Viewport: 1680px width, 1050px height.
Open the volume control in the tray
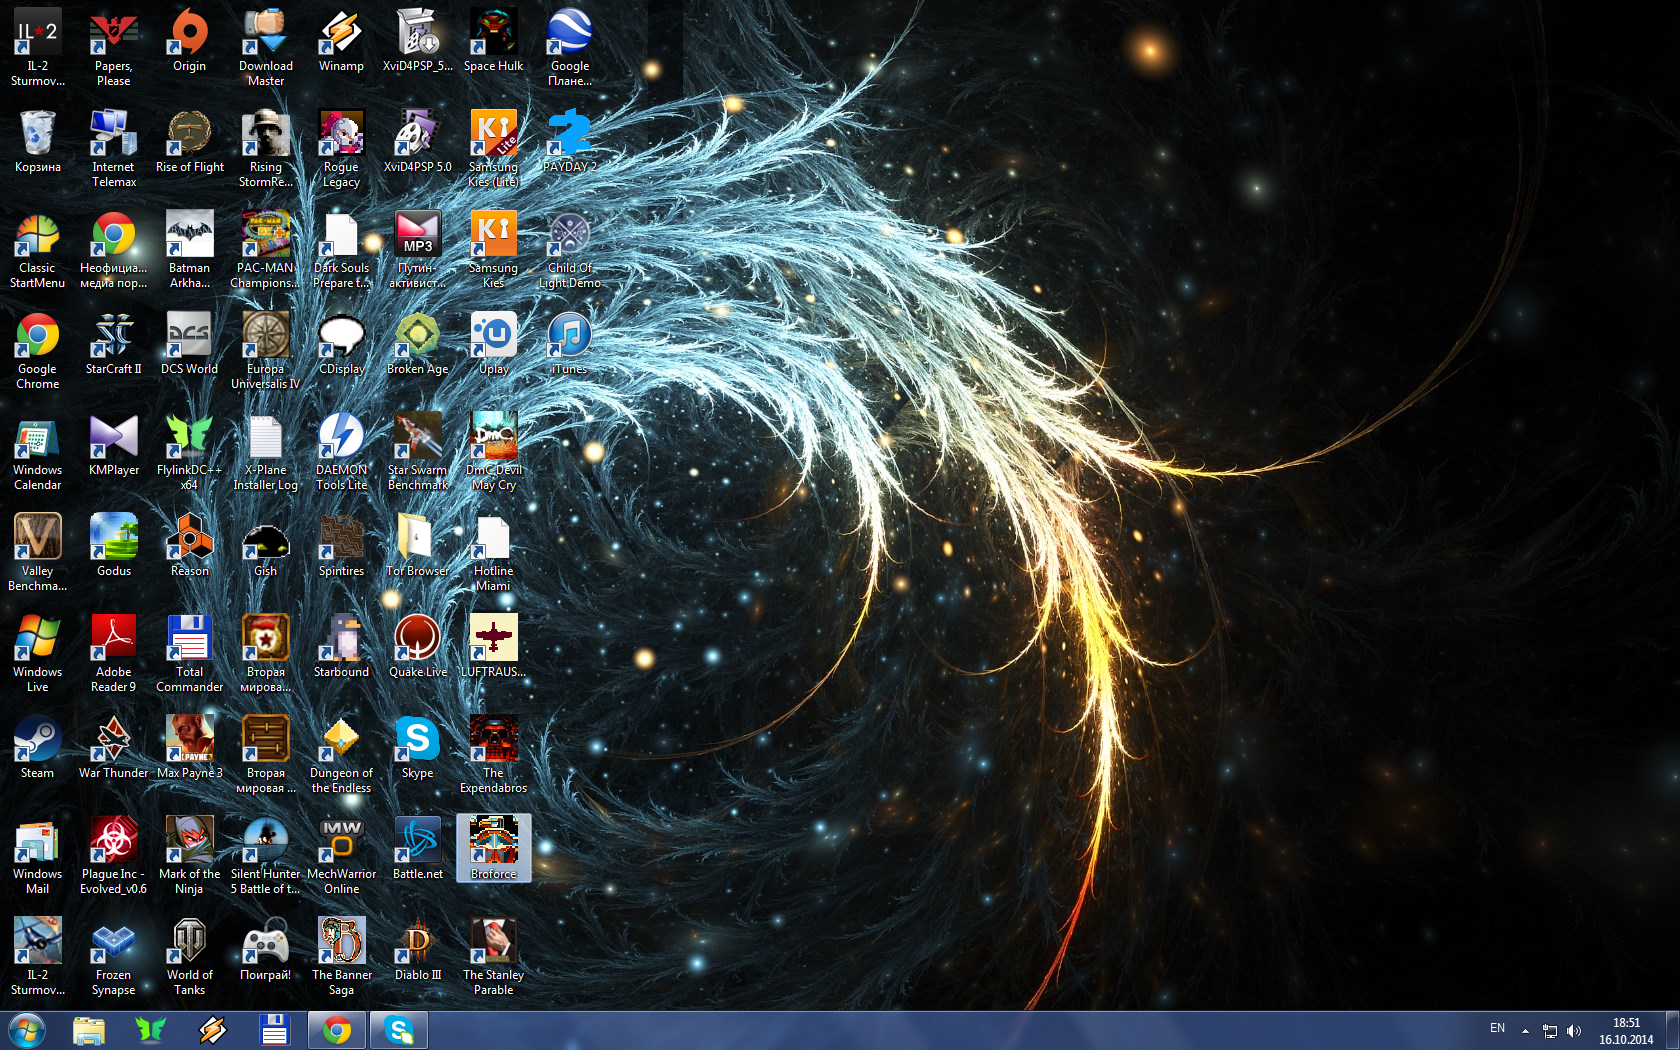(x=1574, y=1030)
